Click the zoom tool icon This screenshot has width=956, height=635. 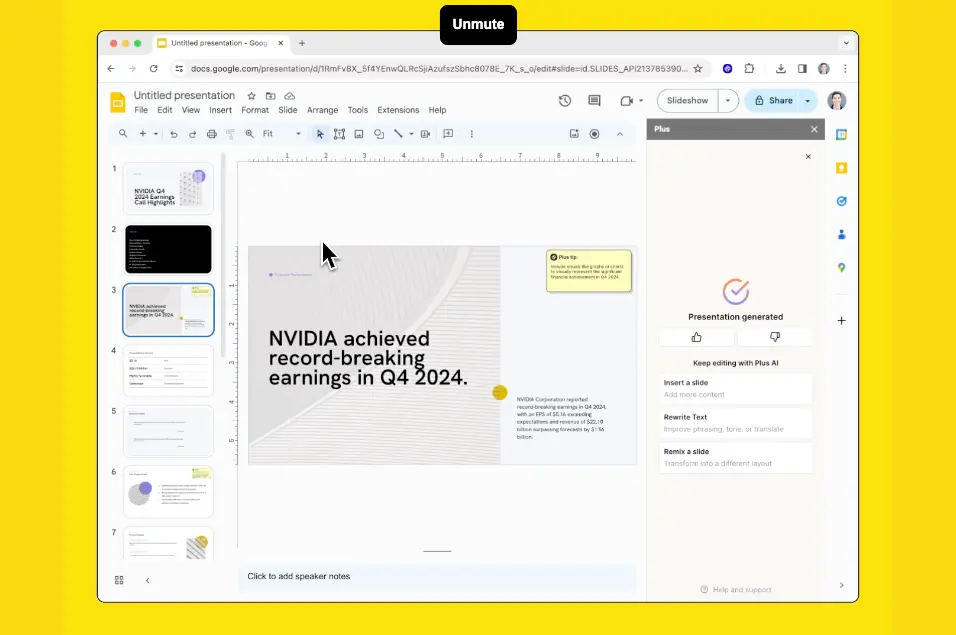click(249, 134)
